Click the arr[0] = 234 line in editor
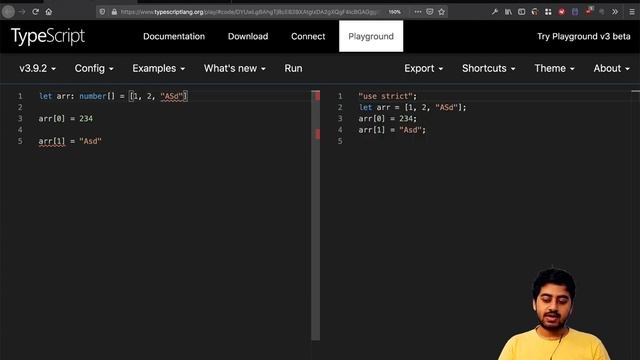This screenshot has width=640, height=360. (66, 119)
